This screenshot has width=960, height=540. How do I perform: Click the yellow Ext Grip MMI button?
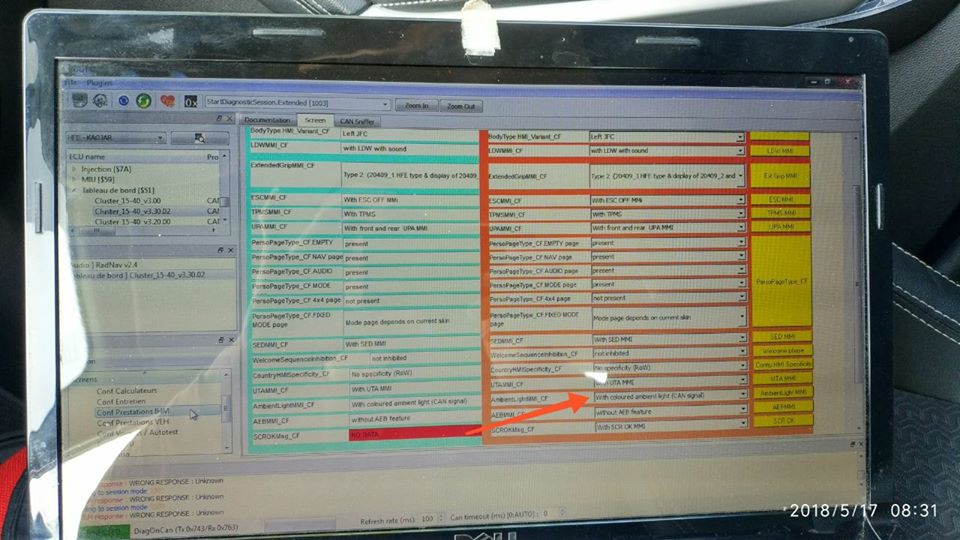pyautogui.click(x=780, y=176)
